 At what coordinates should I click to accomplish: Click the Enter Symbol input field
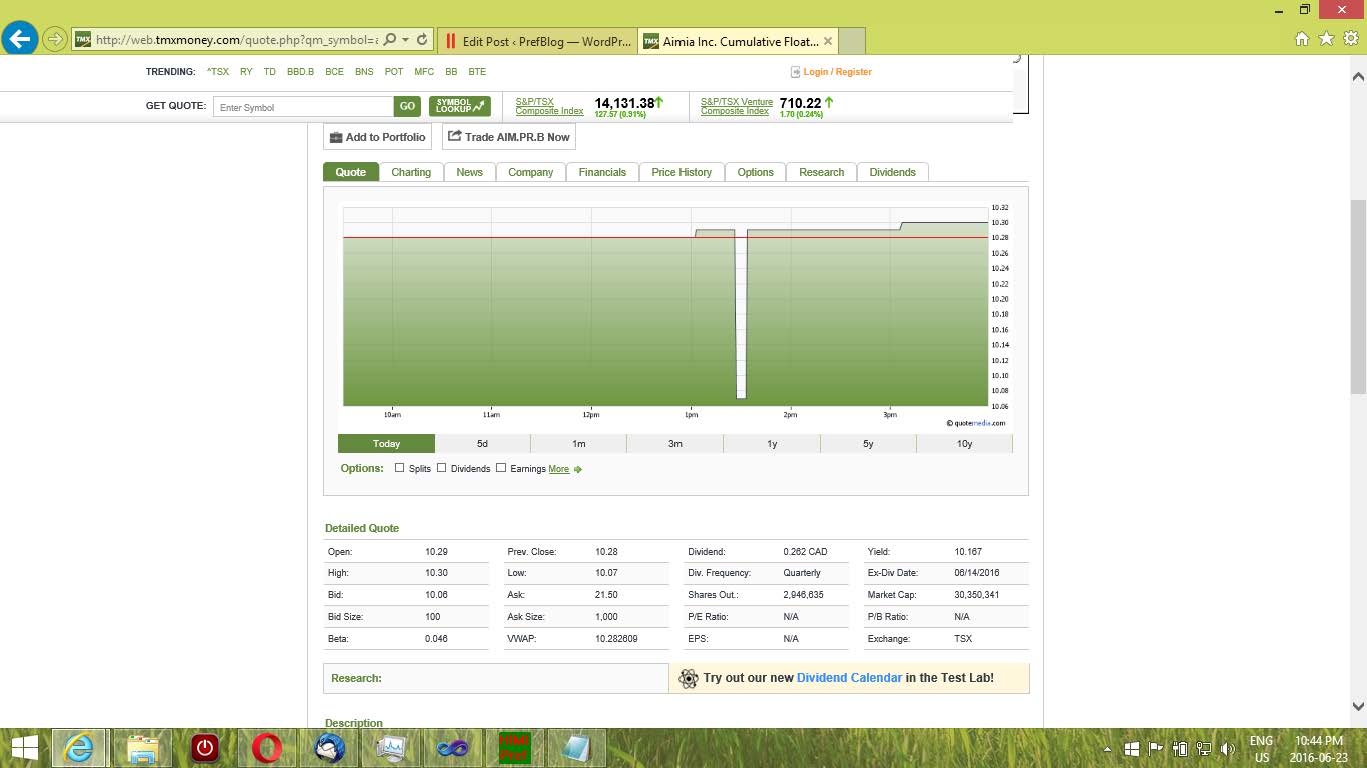[x=303, y=107]
